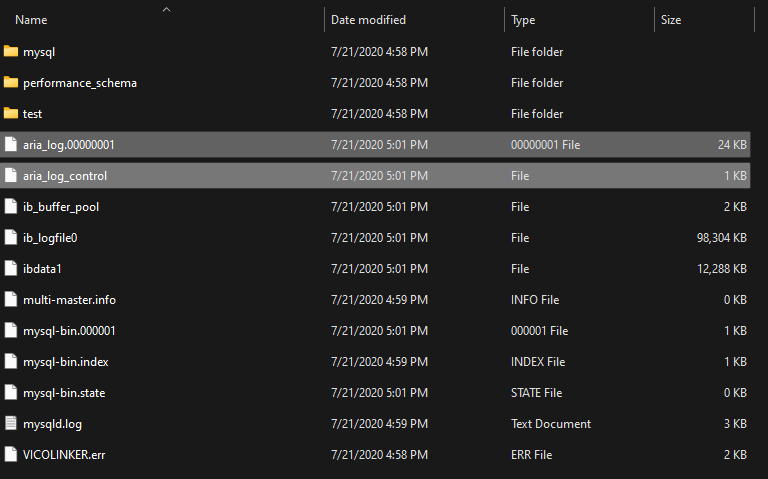Select the test folder icon

click(11, 113)
